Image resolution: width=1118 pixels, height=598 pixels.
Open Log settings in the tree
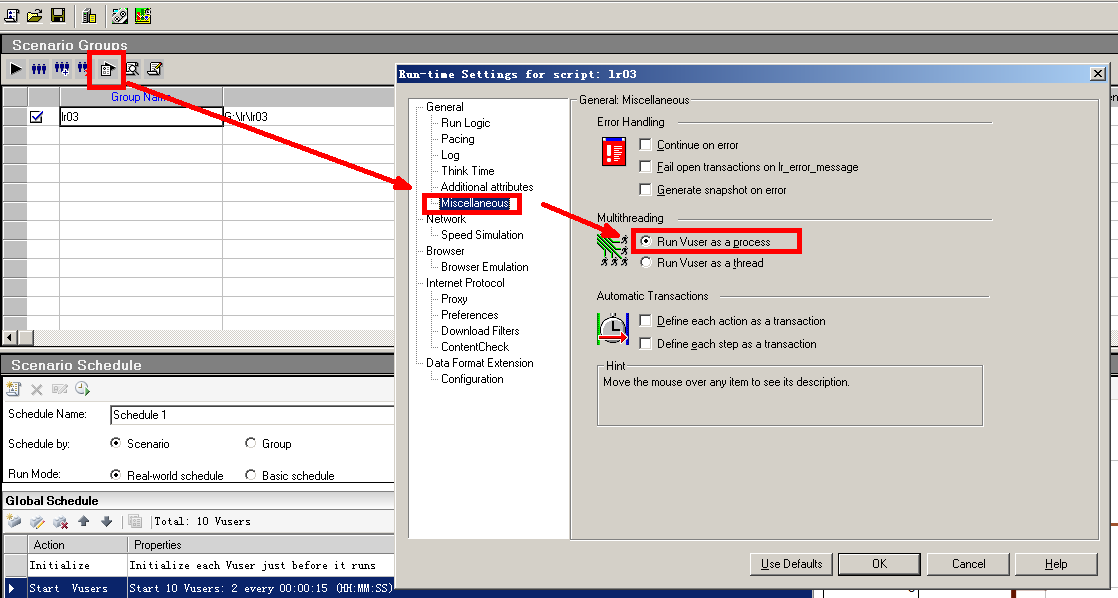coord(450,155)
